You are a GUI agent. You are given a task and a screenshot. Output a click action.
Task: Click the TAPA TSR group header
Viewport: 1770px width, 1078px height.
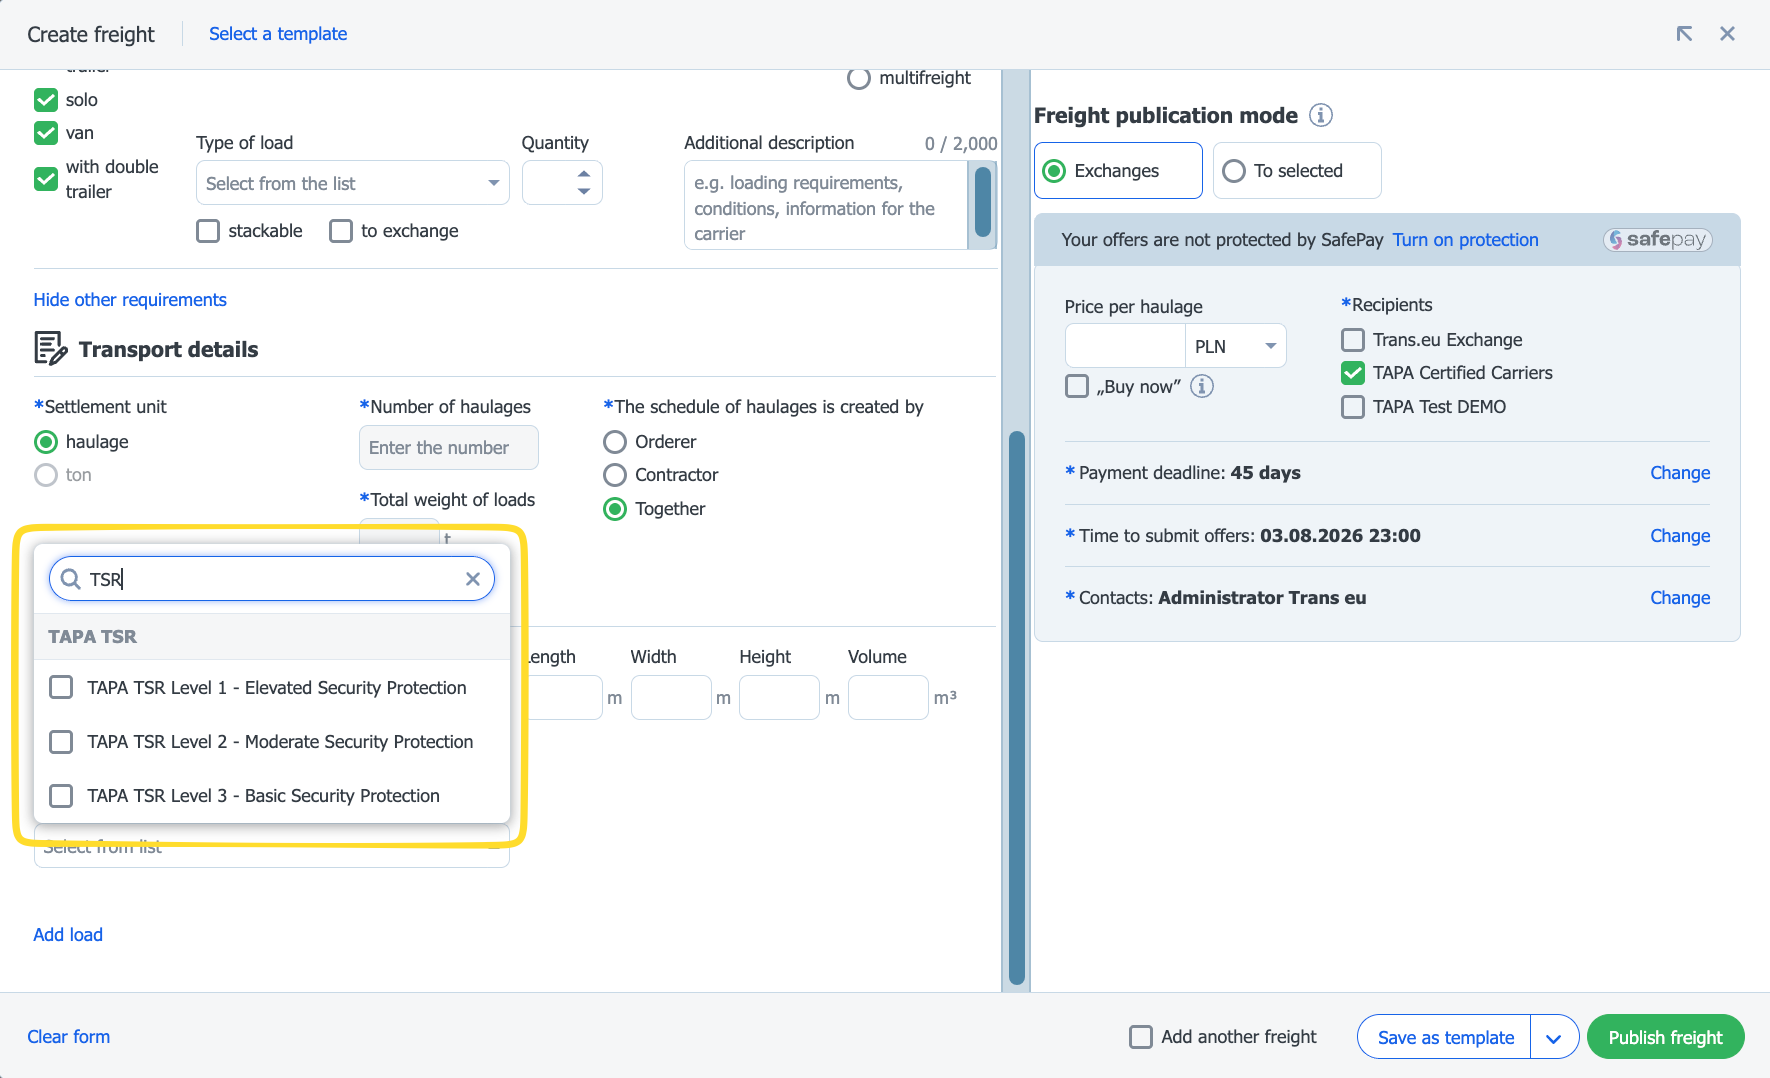(272, 637)
